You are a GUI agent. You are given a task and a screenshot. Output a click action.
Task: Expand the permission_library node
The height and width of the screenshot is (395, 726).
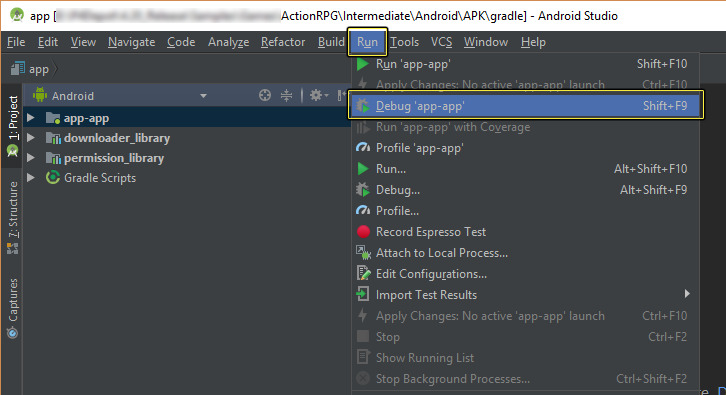(31, 157)
